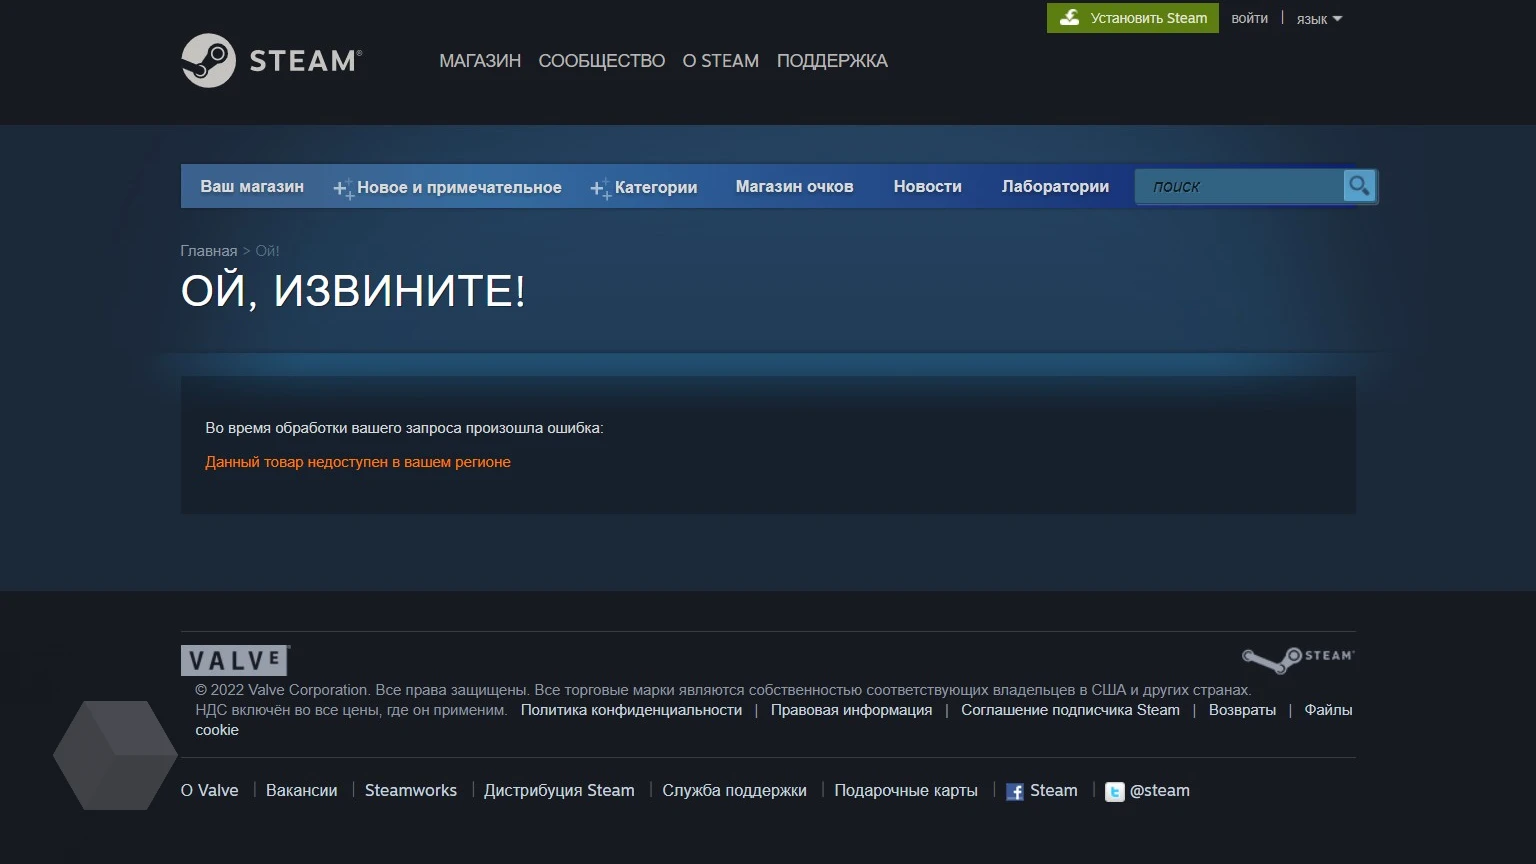Go to Лаборатории tab
Image resolution: width=1536 pixels, height=864 pixels.
(x=1055, y=186)
